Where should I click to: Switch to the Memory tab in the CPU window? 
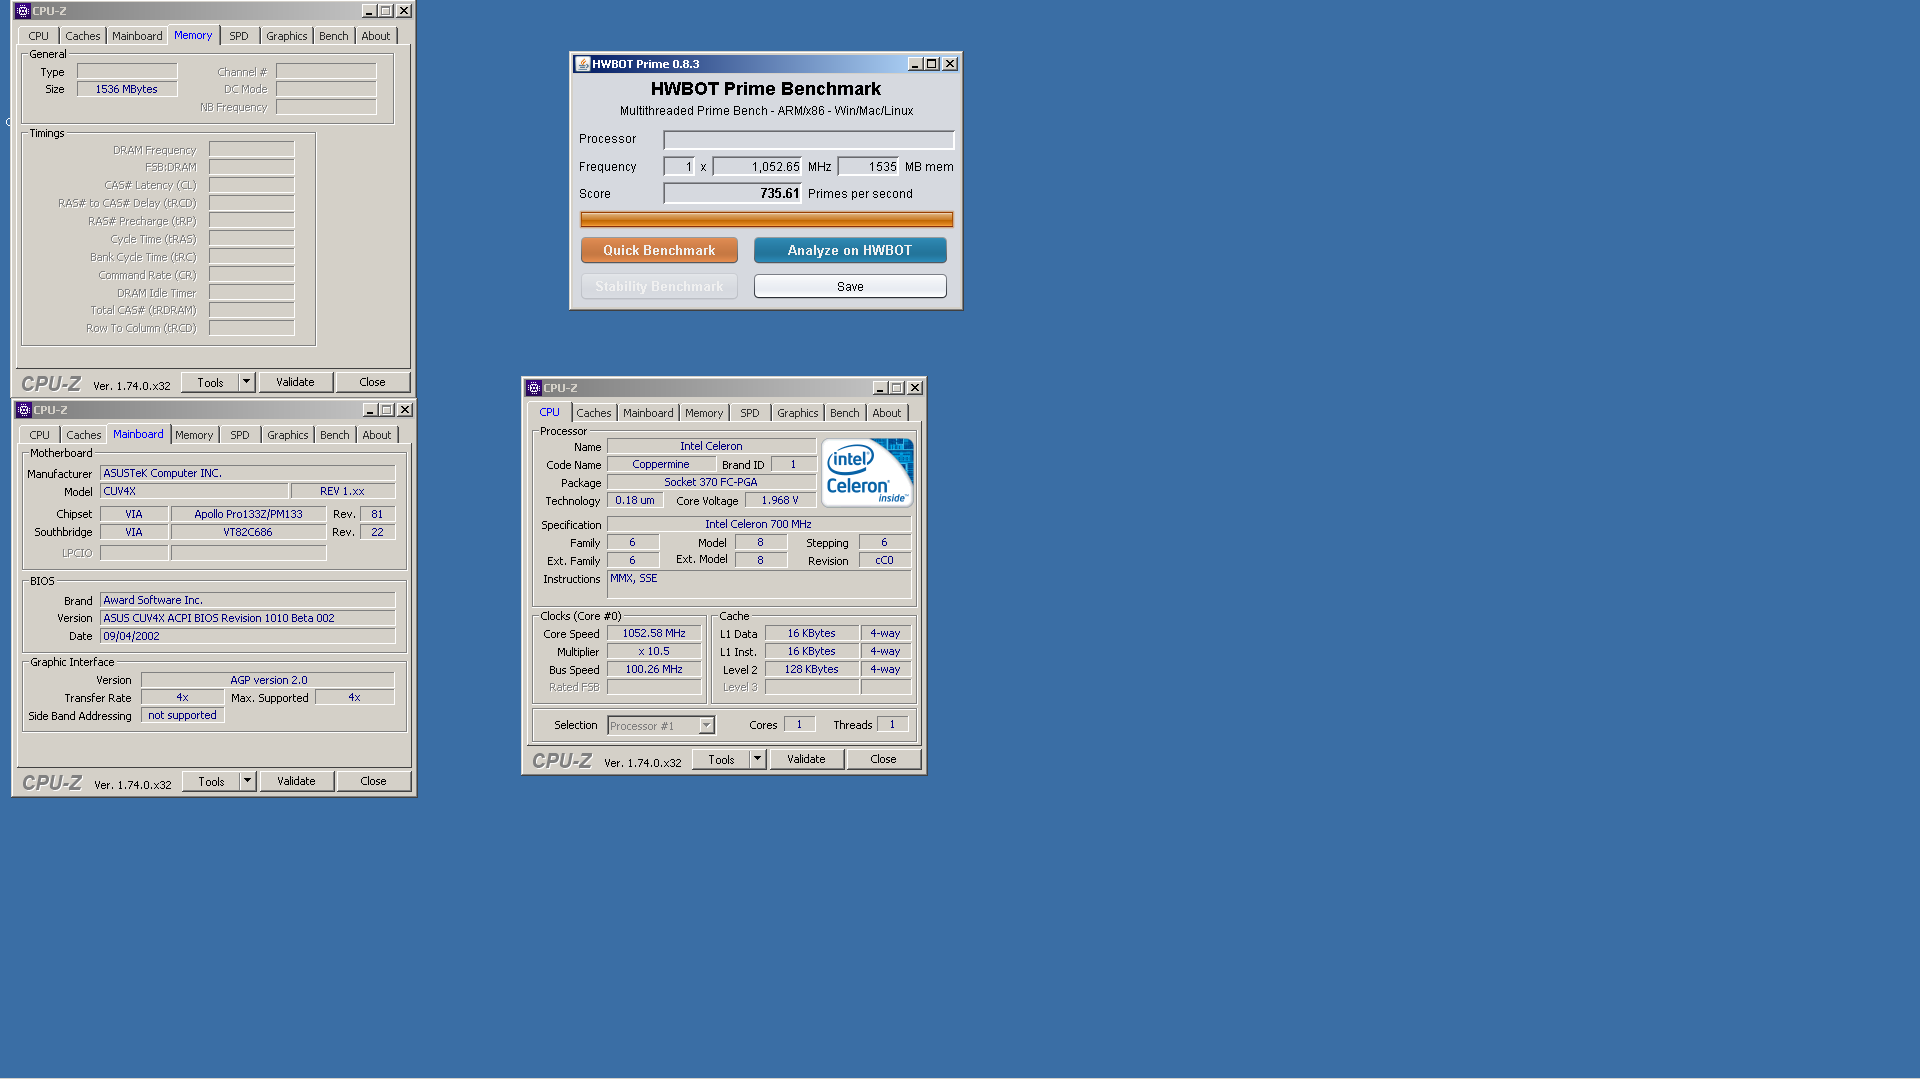point(704,413)
